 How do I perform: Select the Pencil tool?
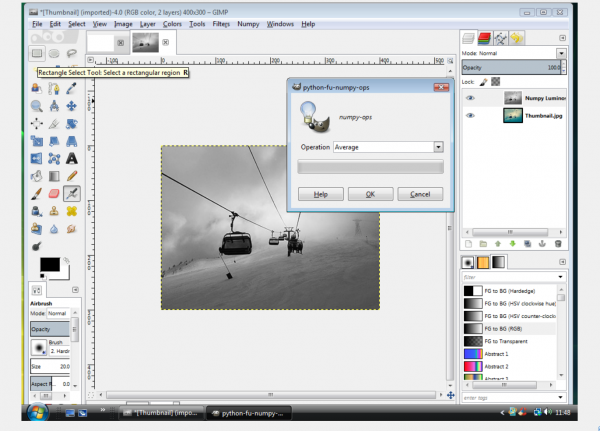(x=72, y=176)
